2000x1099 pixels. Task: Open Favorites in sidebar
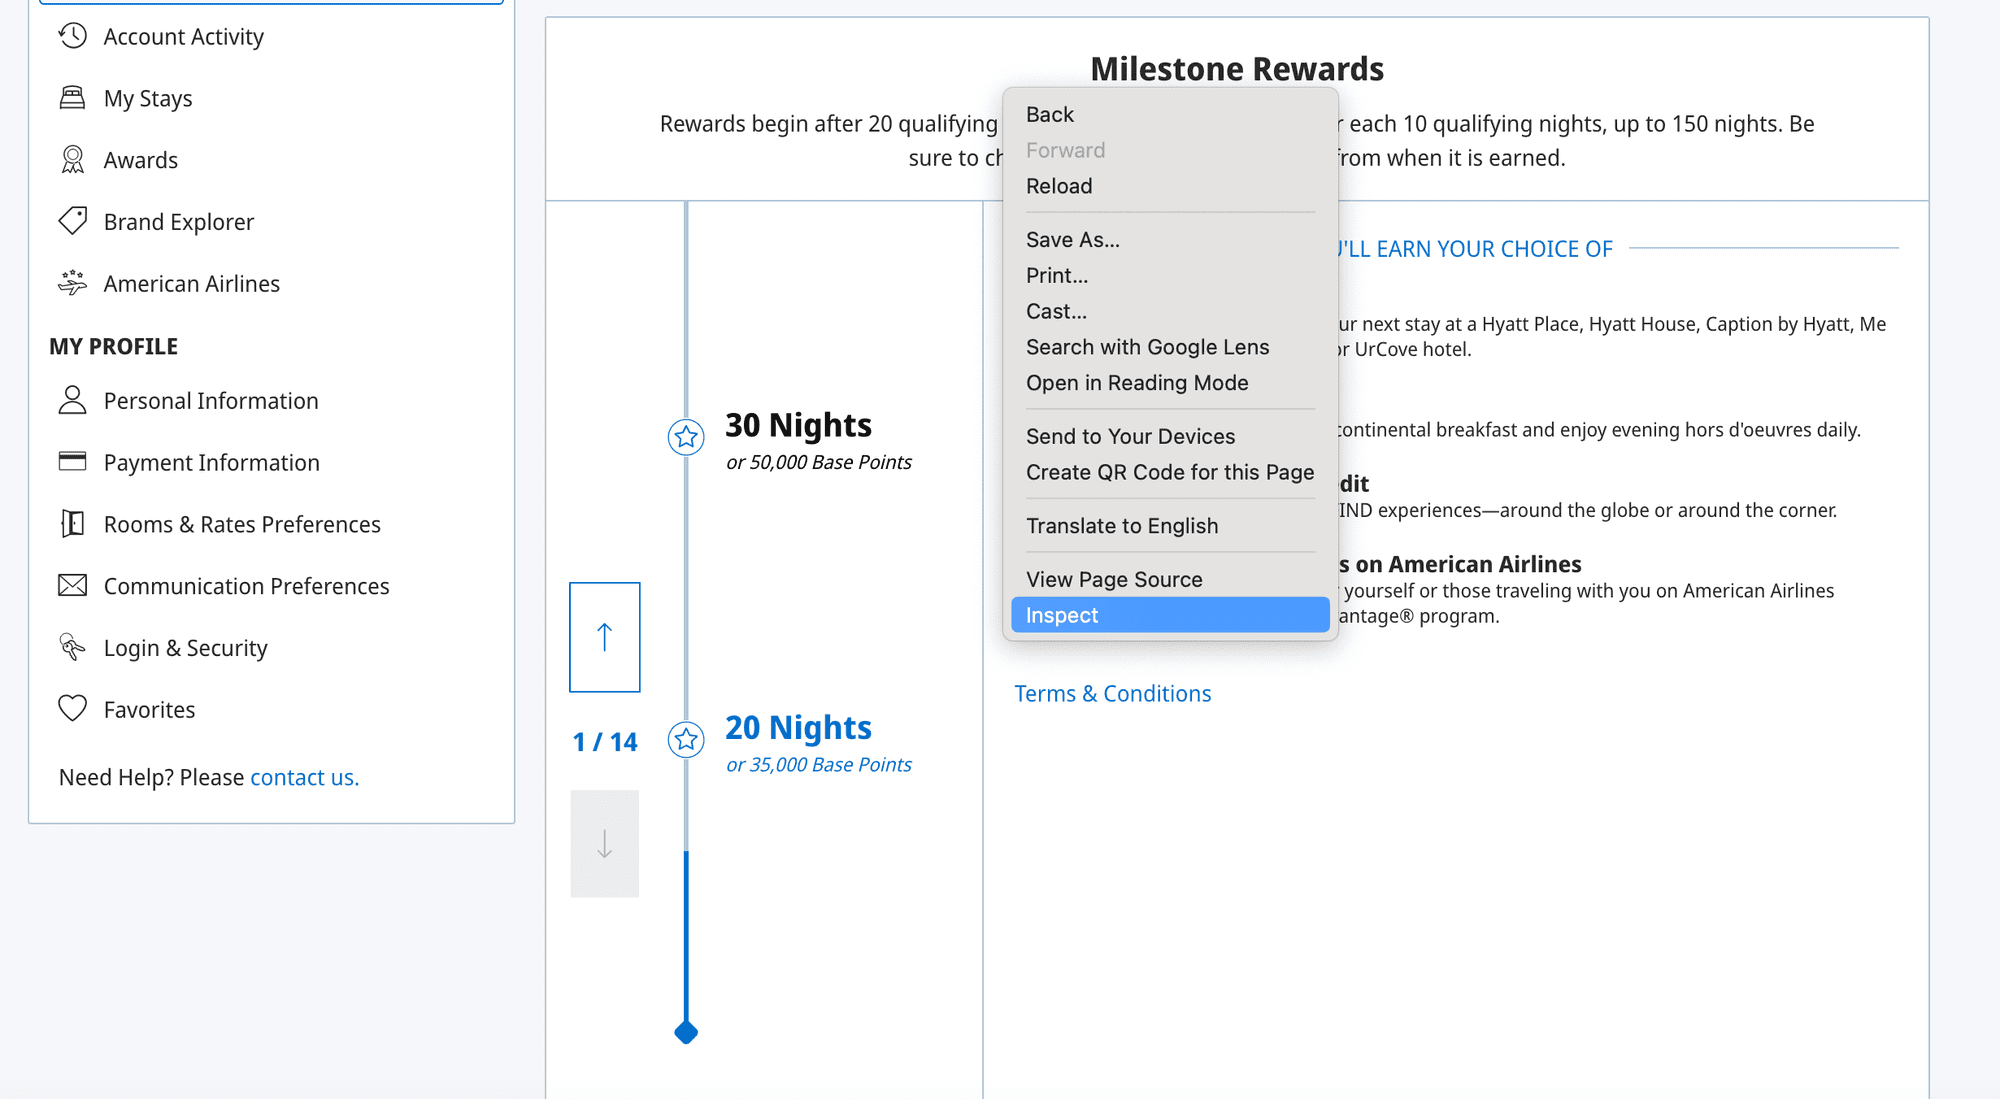[150, 709]
